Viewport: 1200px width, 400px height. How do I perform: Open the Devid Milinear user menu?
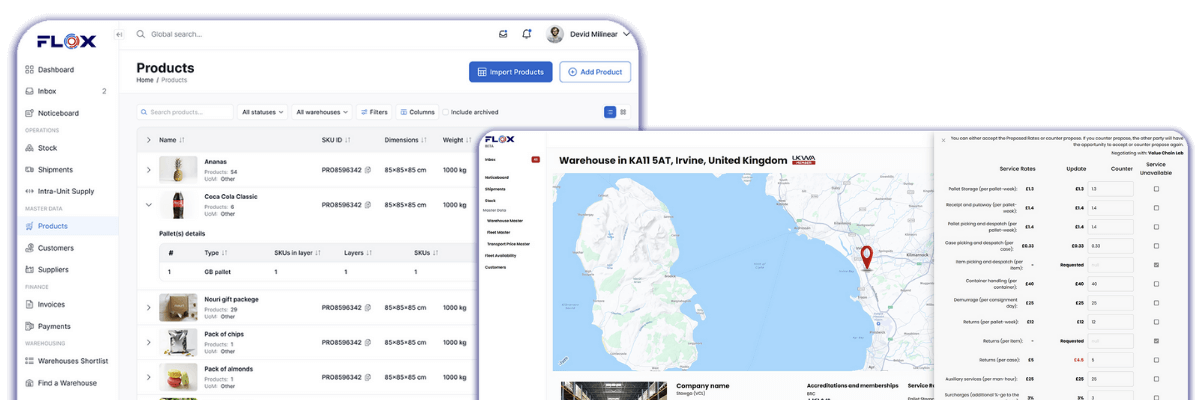point(589,34)
